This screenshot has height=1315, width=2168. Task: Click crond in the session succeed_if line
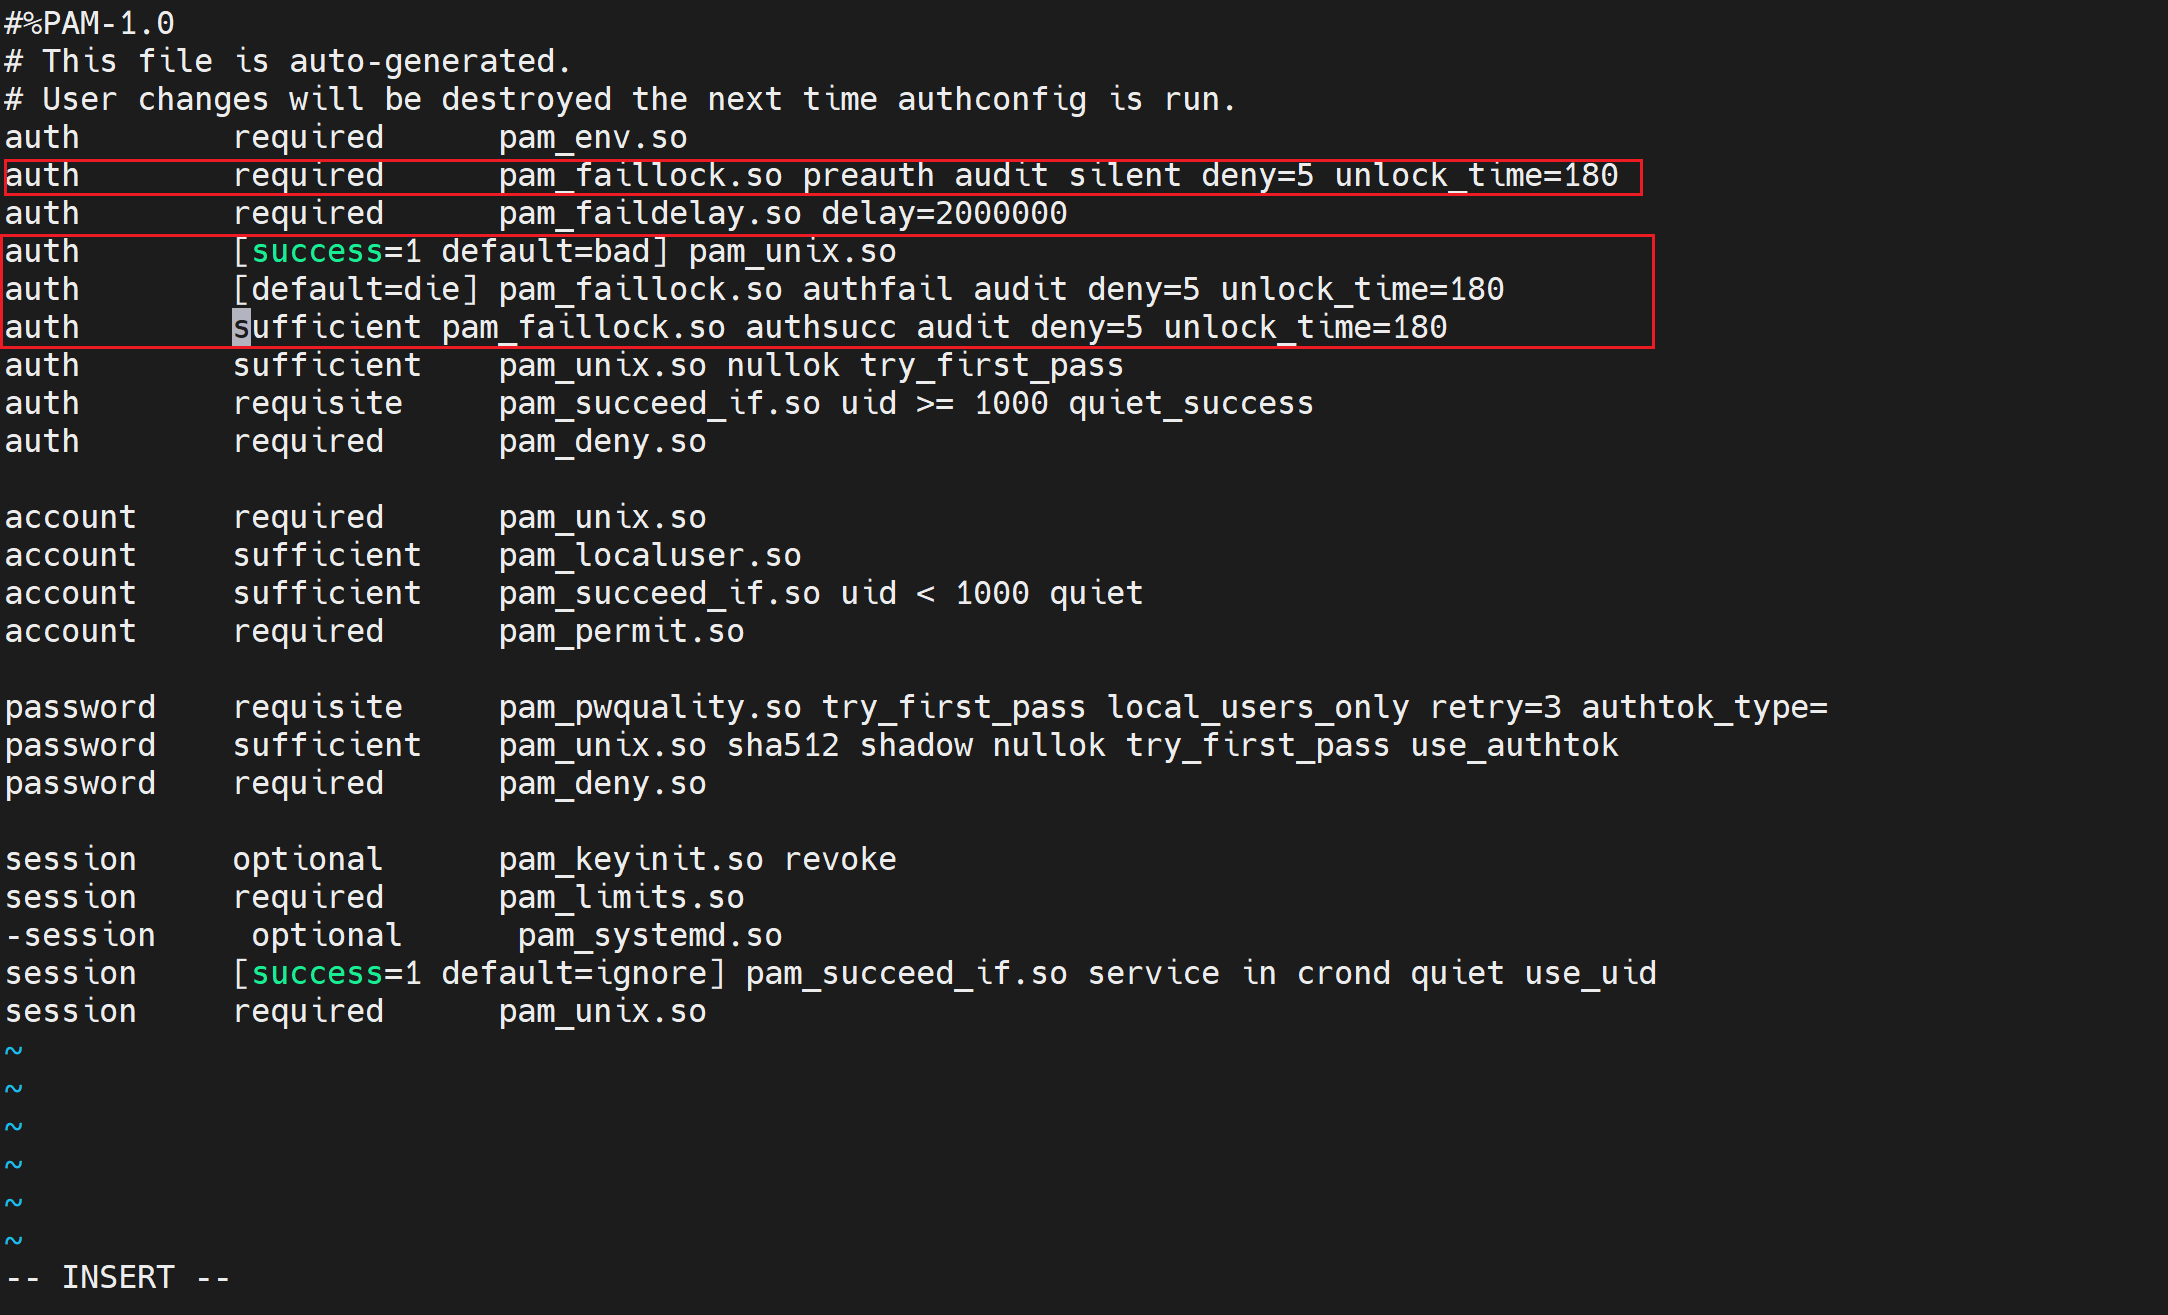pyautogui.click(x=1343, y=974)
